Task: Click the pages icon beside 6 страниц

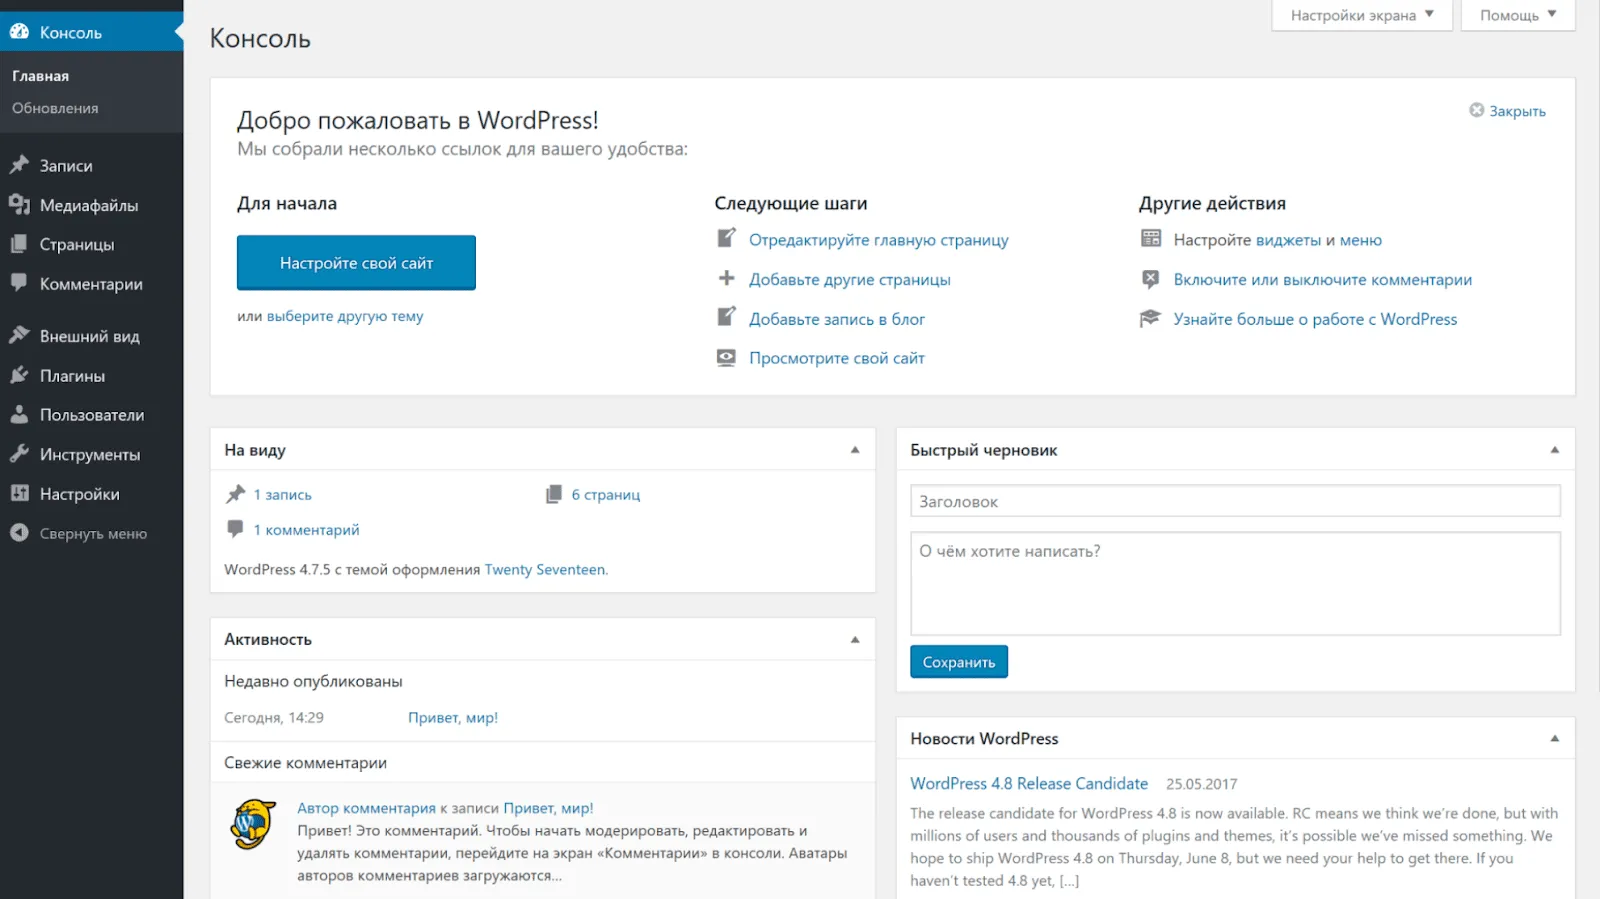Action: coord(554,494)
